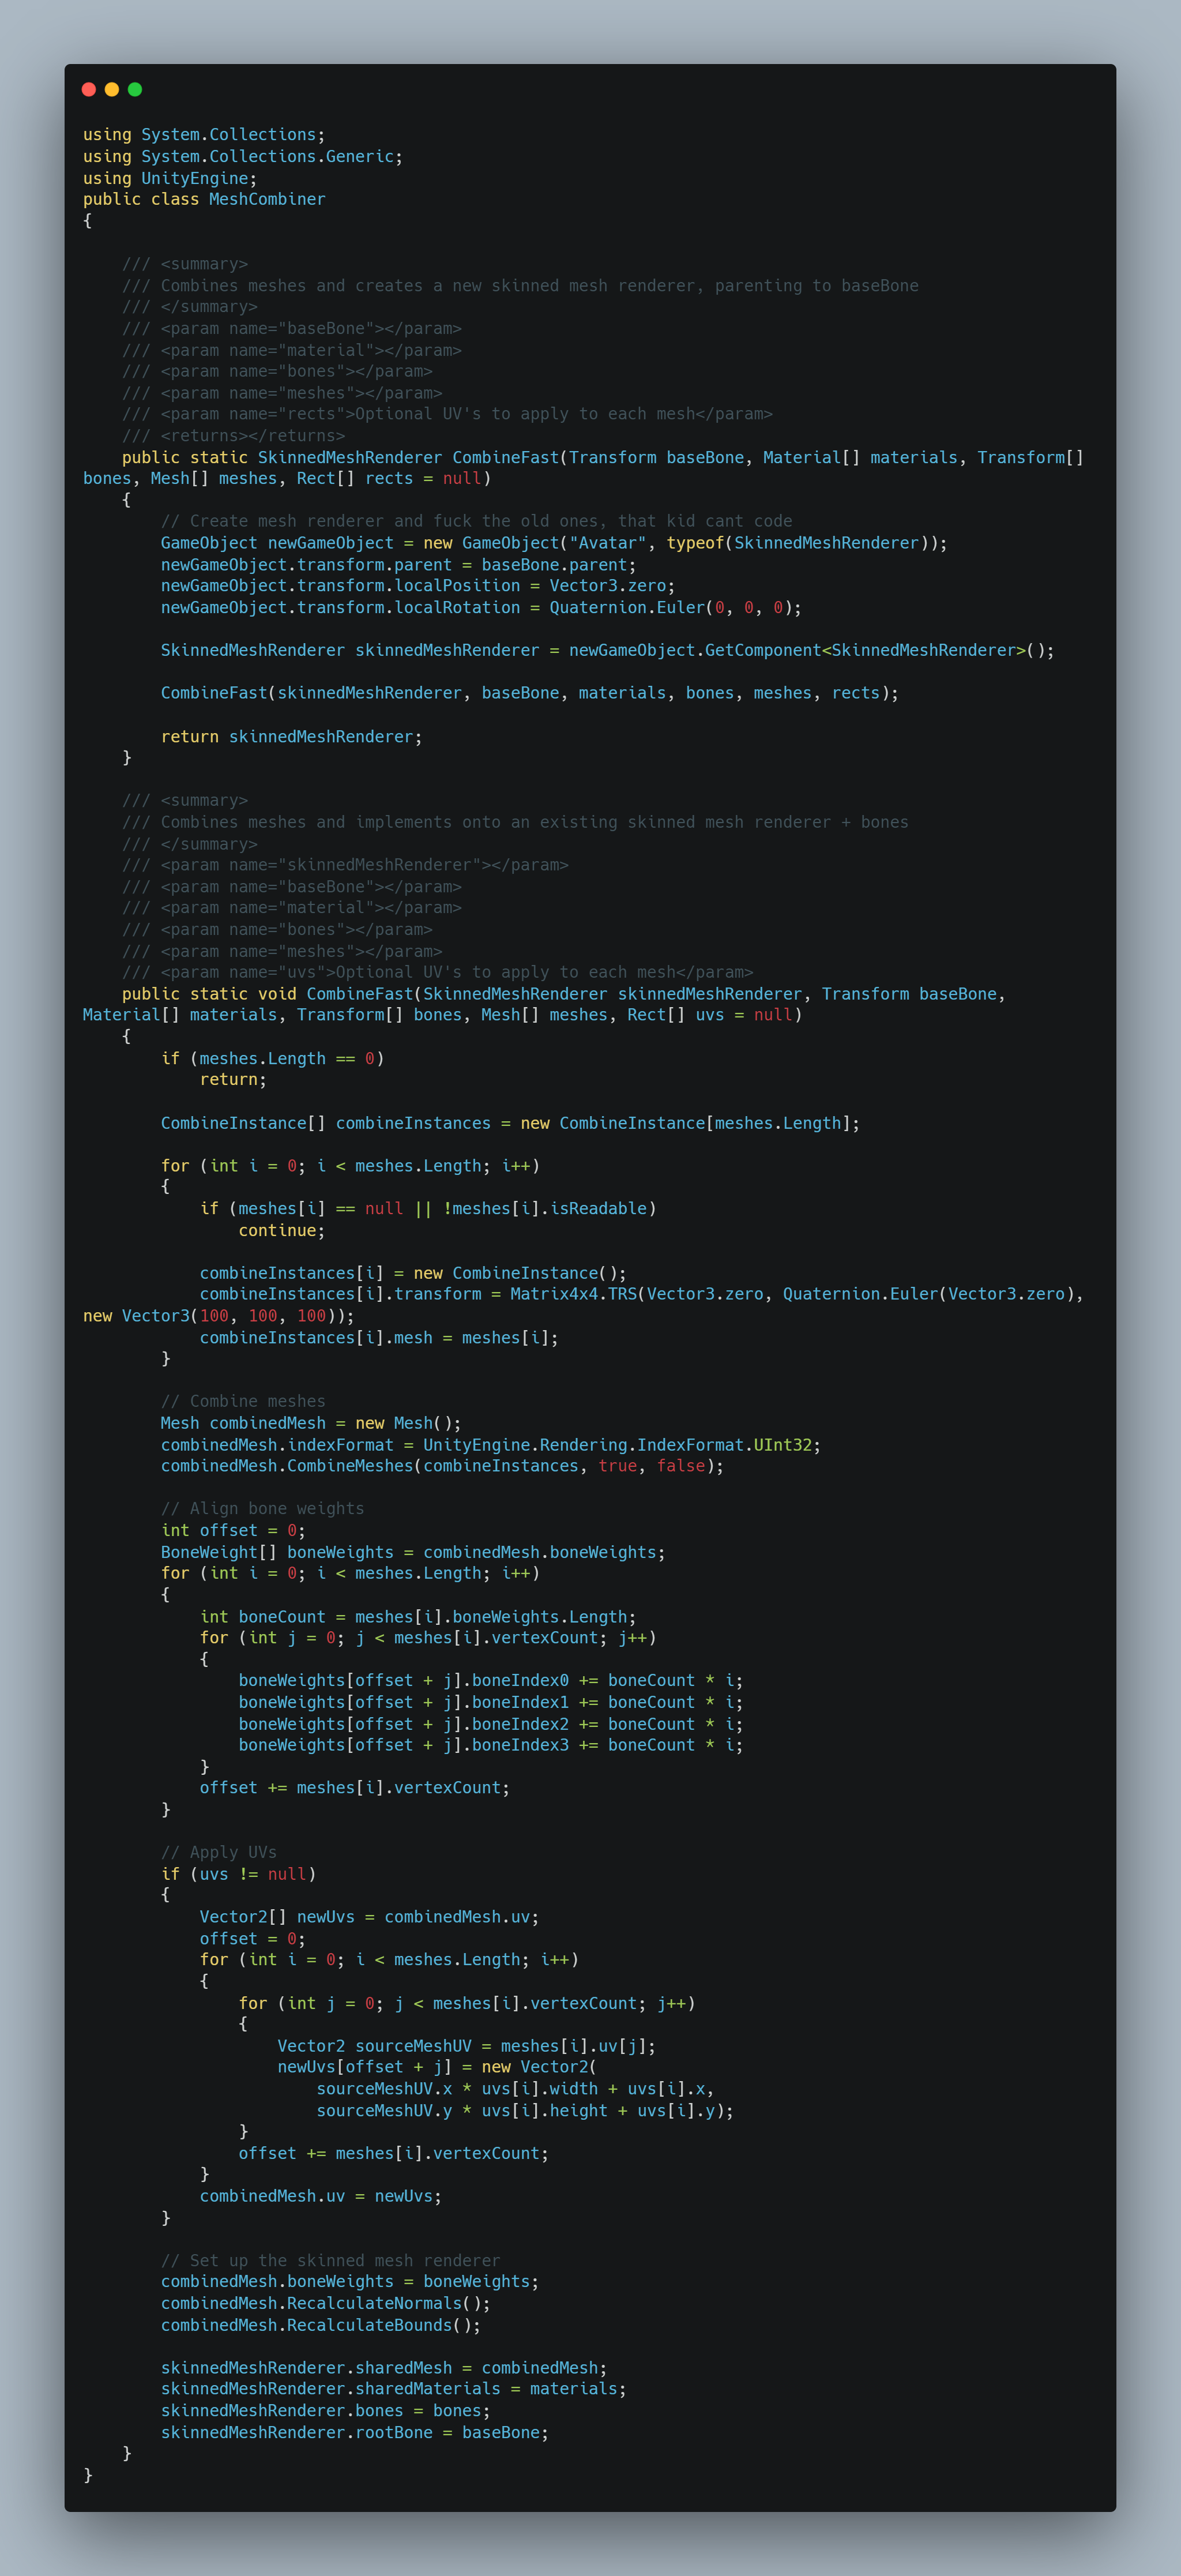The image size is (1181, 2576).
Task: Click the 'using UnityEngine;' line
Action: click(170, 178)
